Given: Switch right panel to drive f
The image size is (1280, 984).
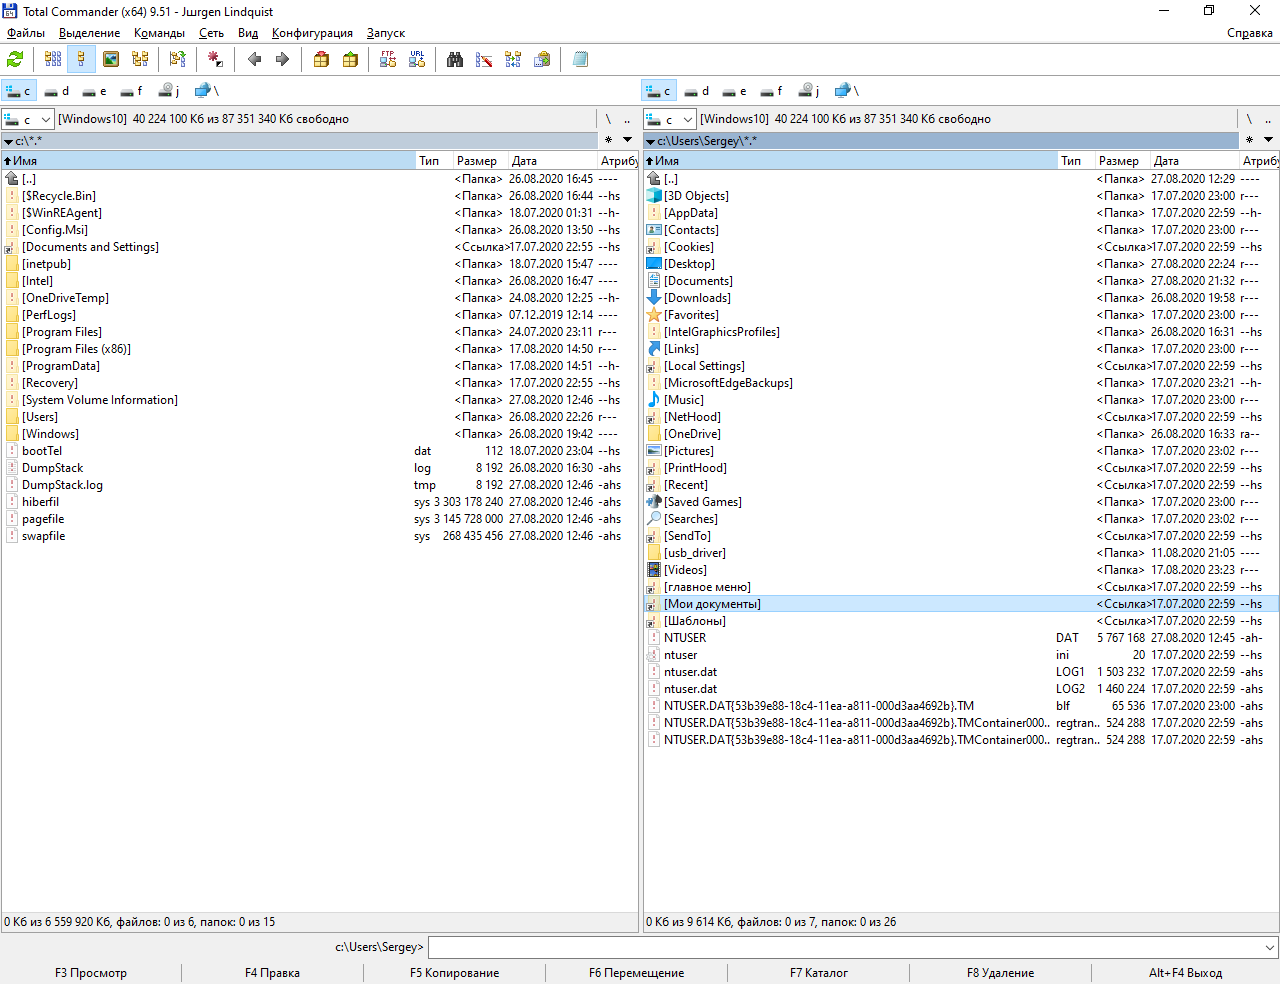Looking at the screenshot, I should [771, 91].
